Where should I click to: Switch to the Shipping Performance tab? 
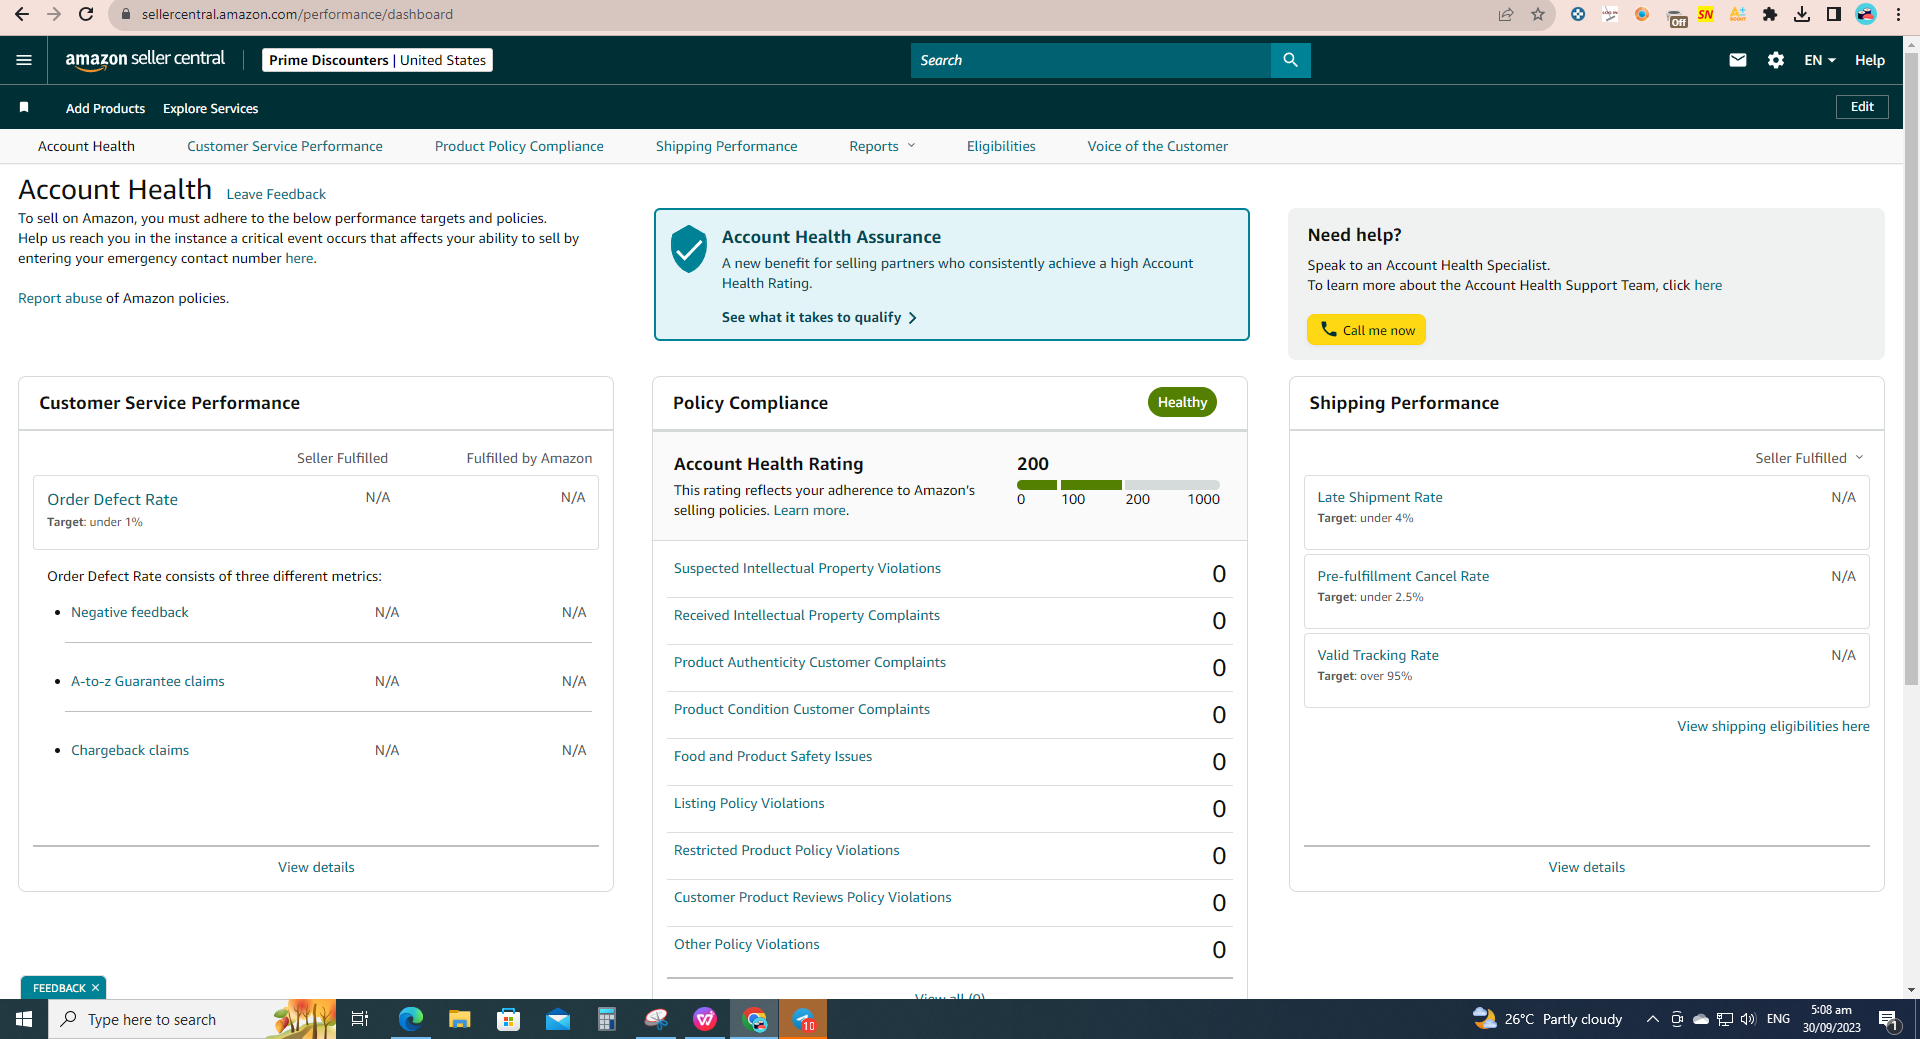(726, 146)
